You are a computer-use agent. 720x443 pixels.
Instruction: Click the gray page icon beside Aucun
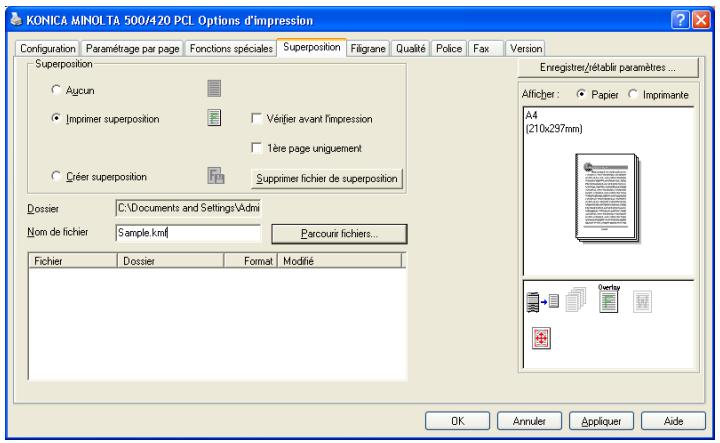click(x=214, y=88)
